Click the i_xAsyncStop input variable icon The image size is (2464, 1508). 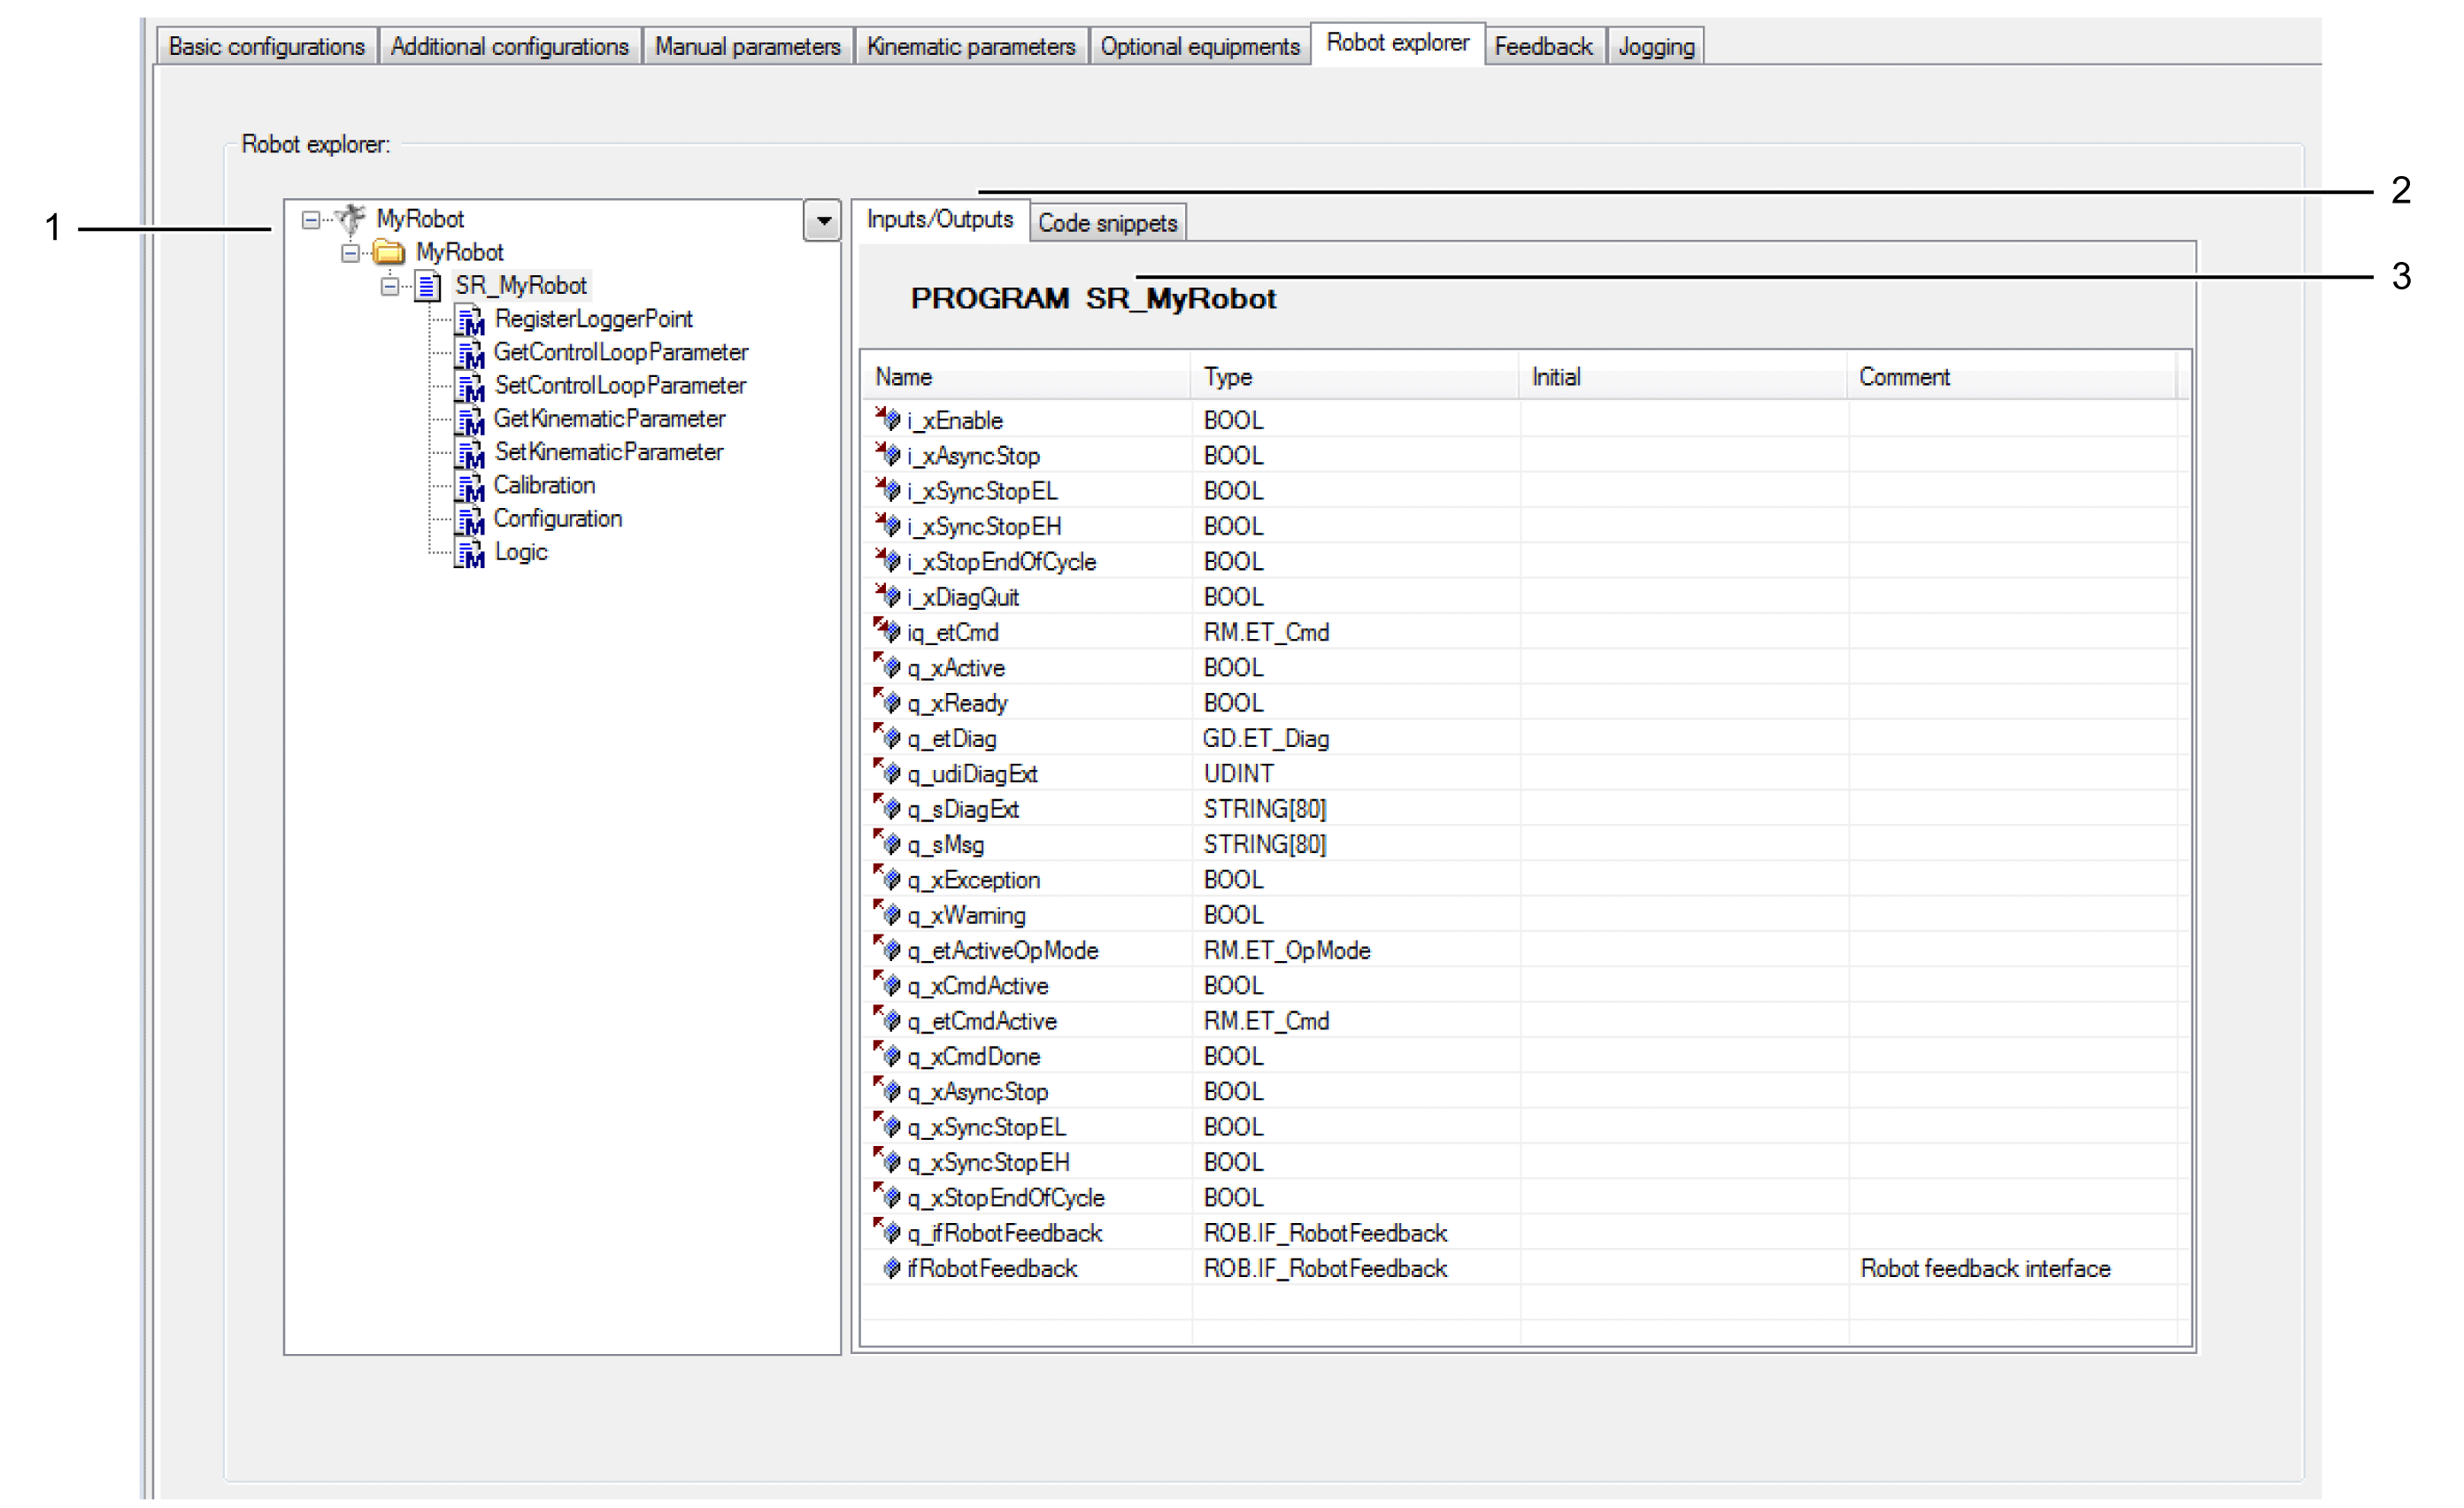[888, 454]
